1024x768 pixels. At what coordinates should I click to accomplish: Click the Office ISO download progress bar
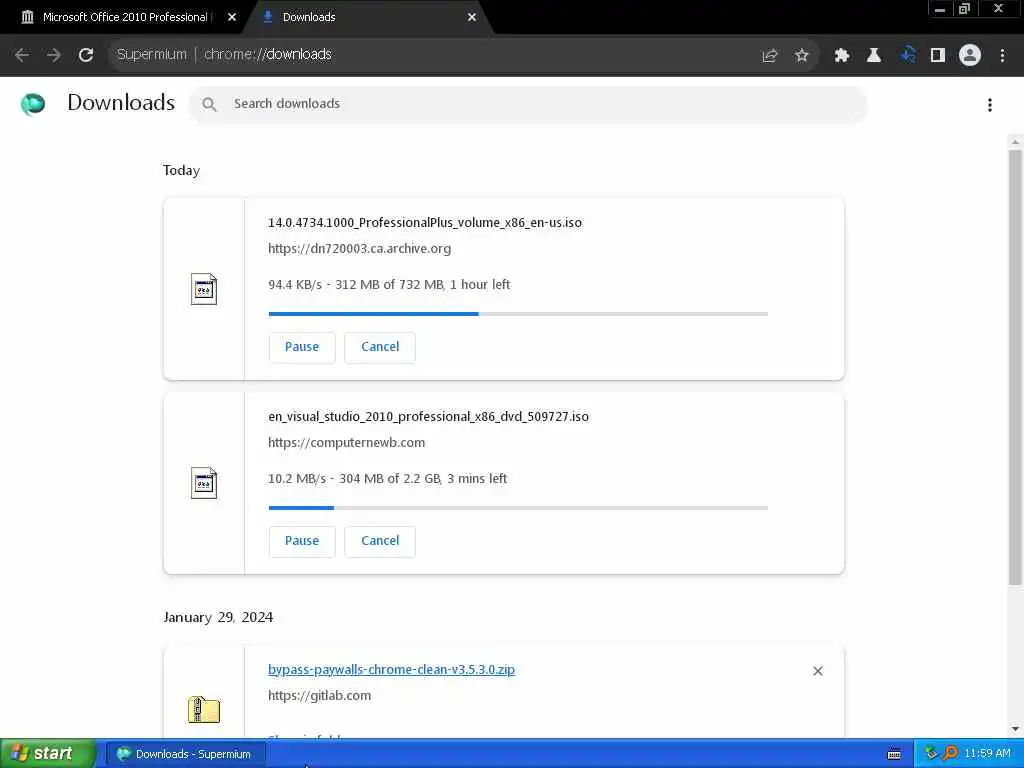tap(518, 314)
